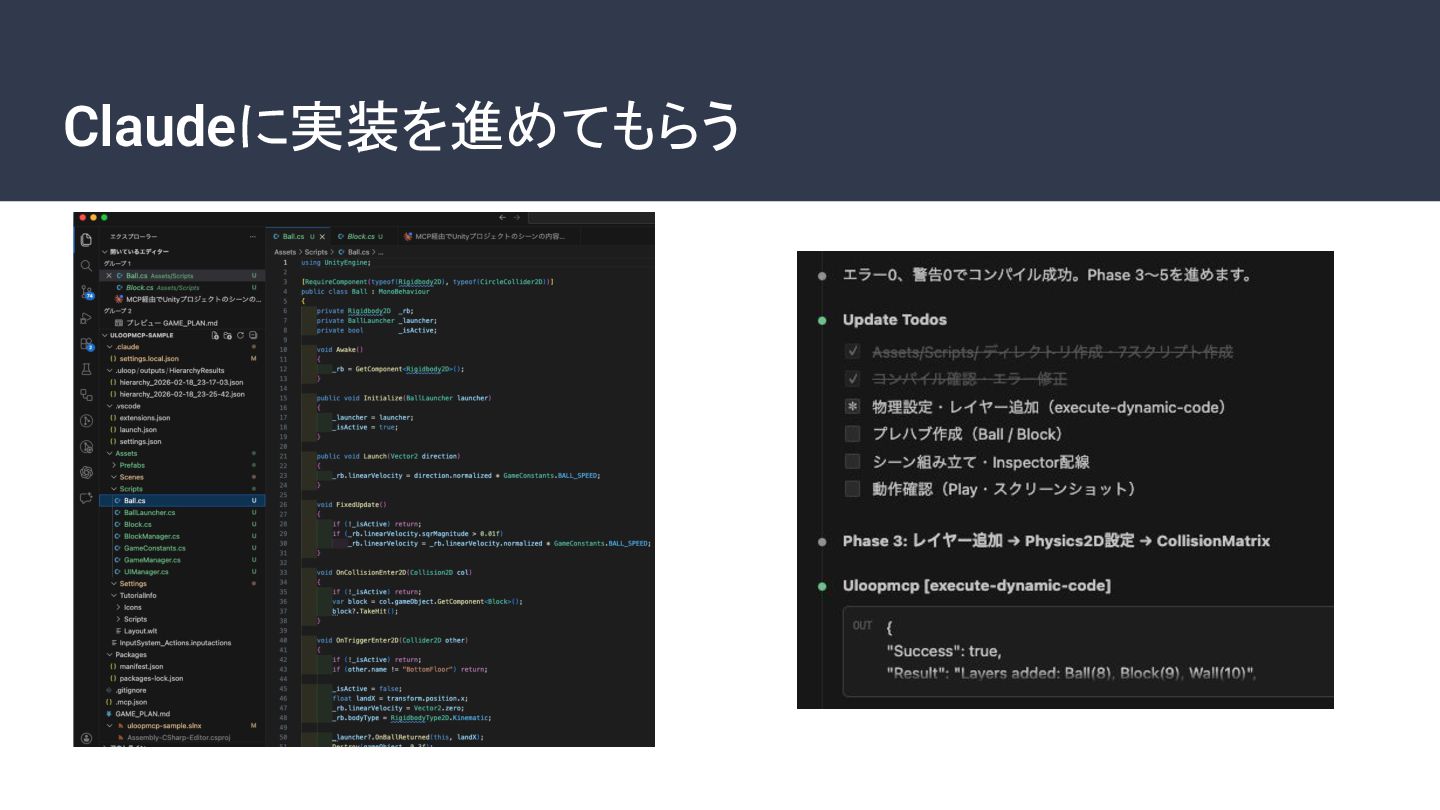Go back using editor navigation arrow
1440x810 pixels.
503,217
